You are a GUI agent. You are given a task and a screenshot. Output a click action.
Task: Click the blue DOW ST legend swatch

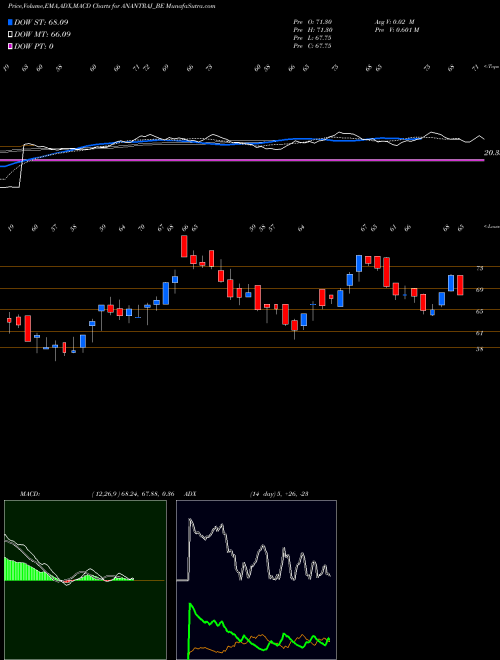tap(11, 22)
